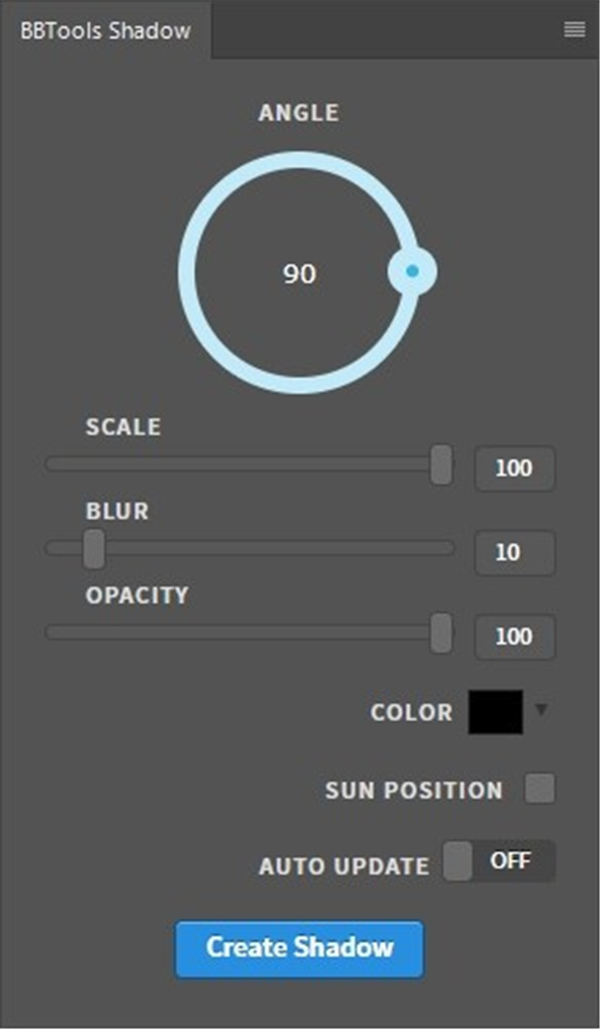Image resolution: width=600 pixels, height=1029 pixels.
Task: Click the Blur slider handle
Action: (x=92, y=547)
